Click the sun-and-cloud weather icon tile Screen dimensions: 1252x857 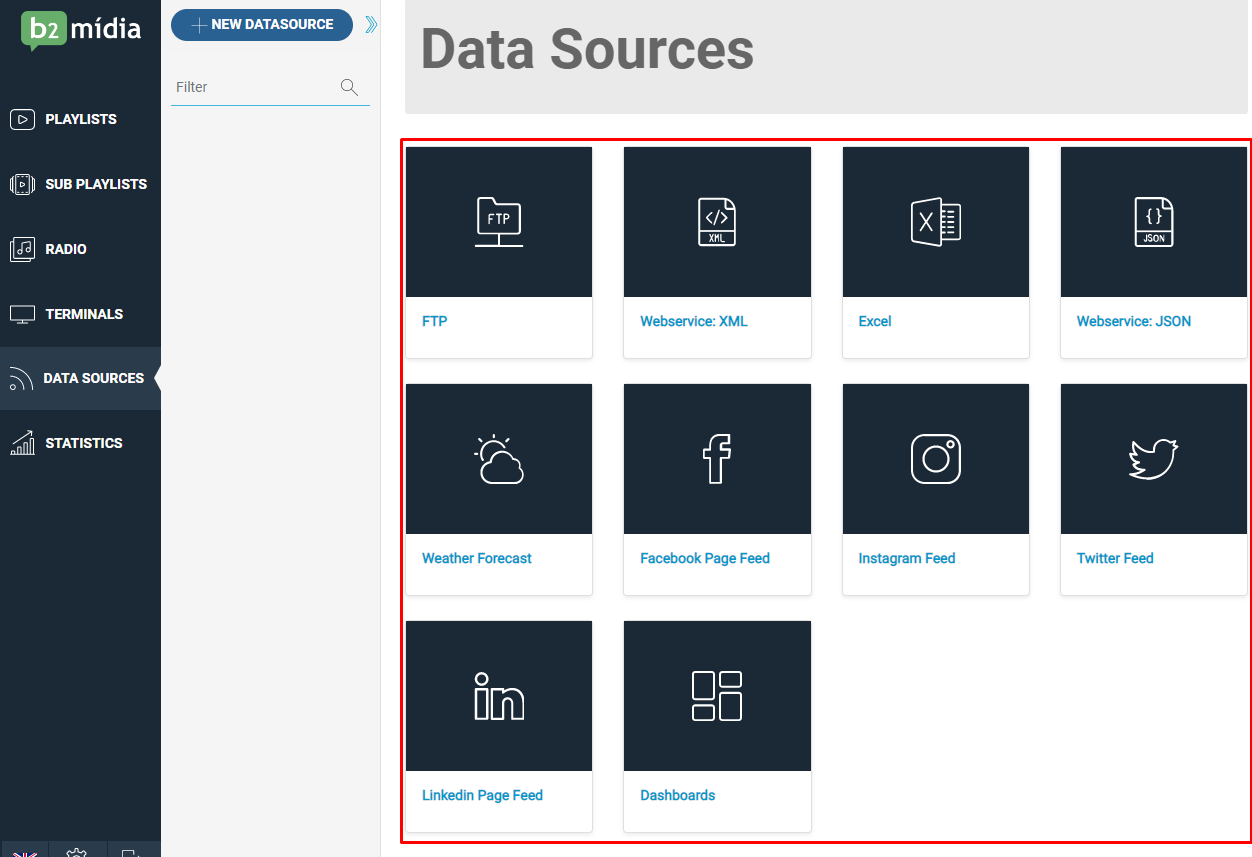498,459
